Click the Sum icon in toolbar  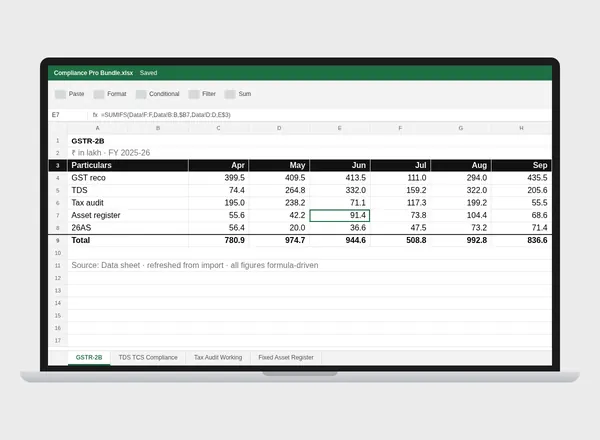pyautogui.click(x=230, y=94)
